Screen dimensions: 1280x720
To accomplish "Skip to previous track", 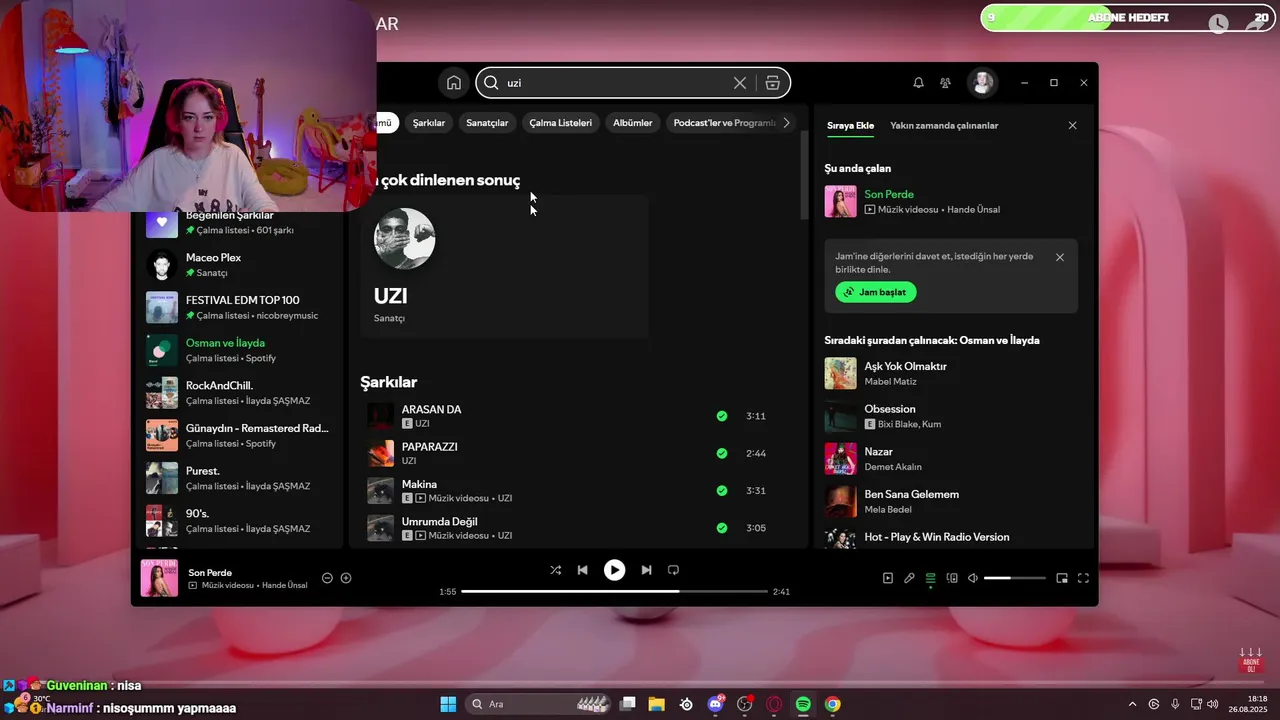I will [582, 570].
